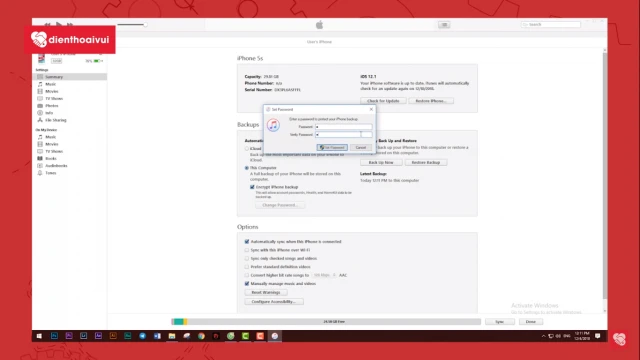Cancel the Set Password dialog
This screenshot has width=640, height=360.
click(x=361, y=147)
